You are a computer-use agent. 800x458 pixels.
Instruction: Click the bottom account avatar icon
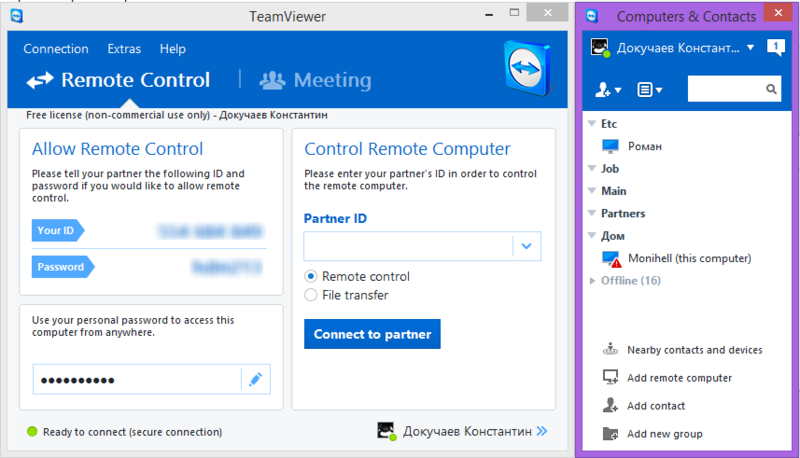(x=387, y=431)
